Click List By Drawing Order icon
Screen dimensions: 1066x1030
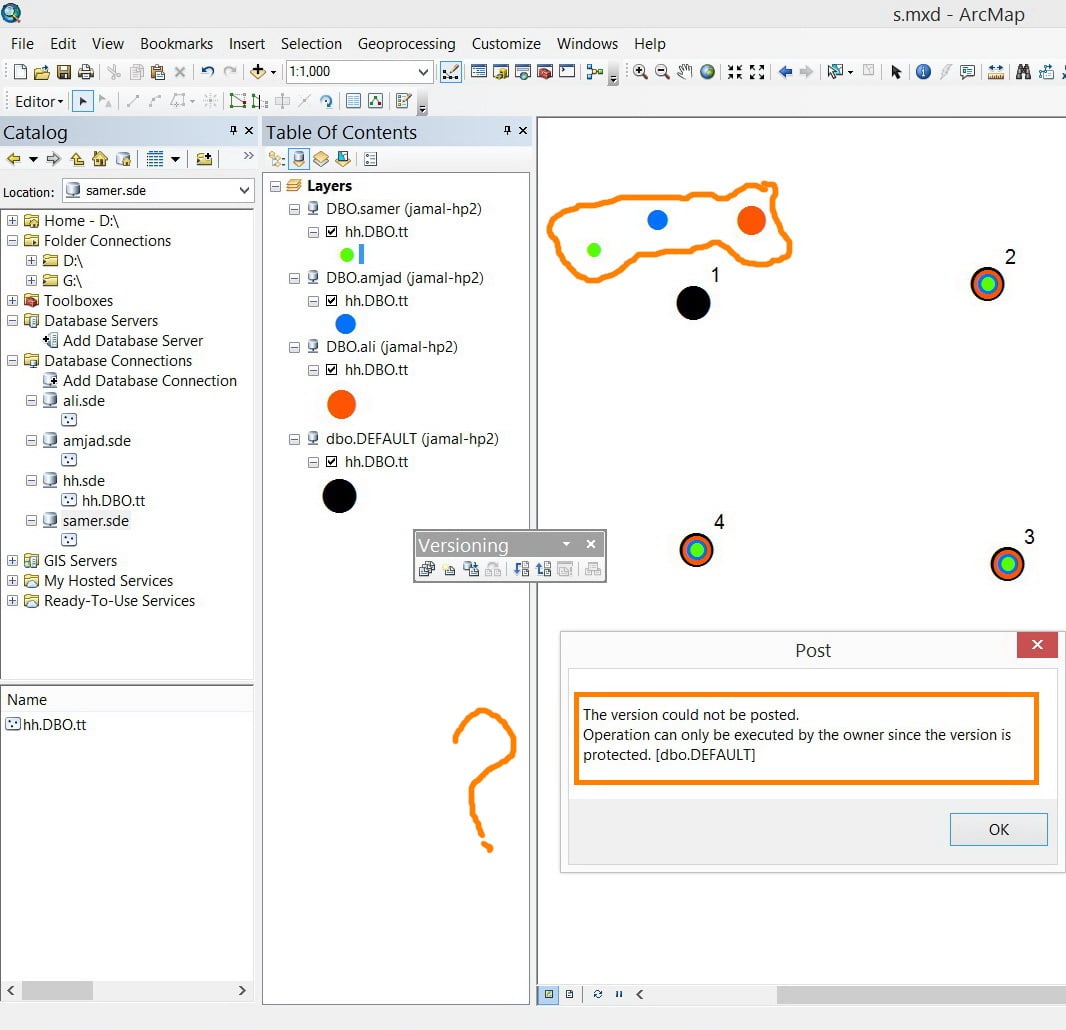click(x=277, y=159)
